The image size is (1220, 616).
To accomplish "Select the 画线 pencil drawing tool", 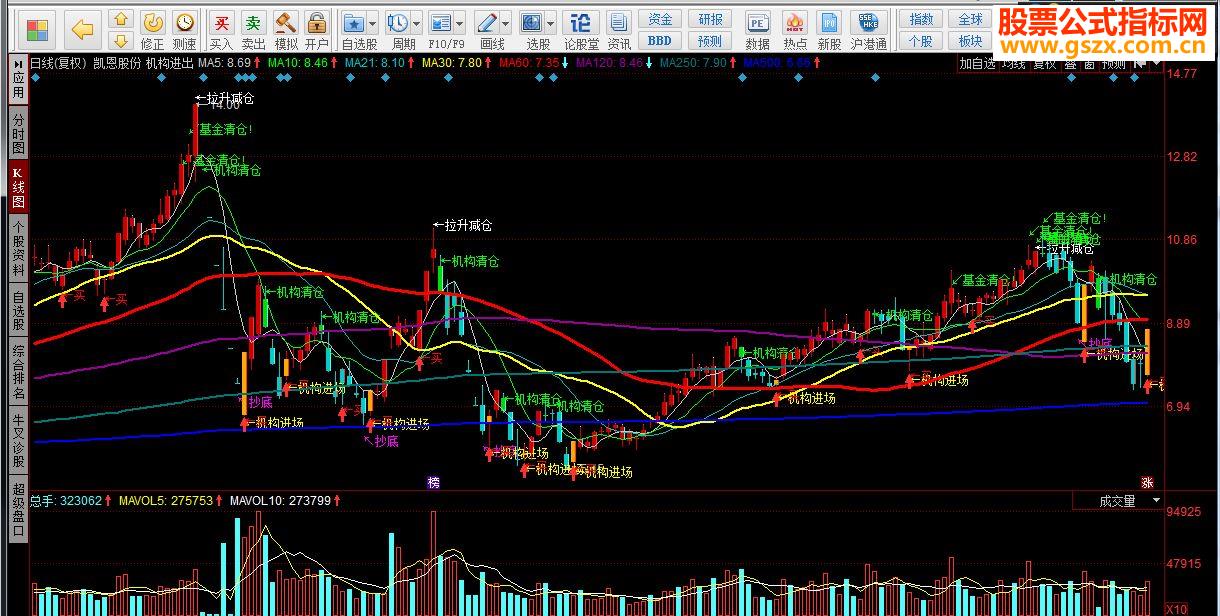I will tap(486, 22).
